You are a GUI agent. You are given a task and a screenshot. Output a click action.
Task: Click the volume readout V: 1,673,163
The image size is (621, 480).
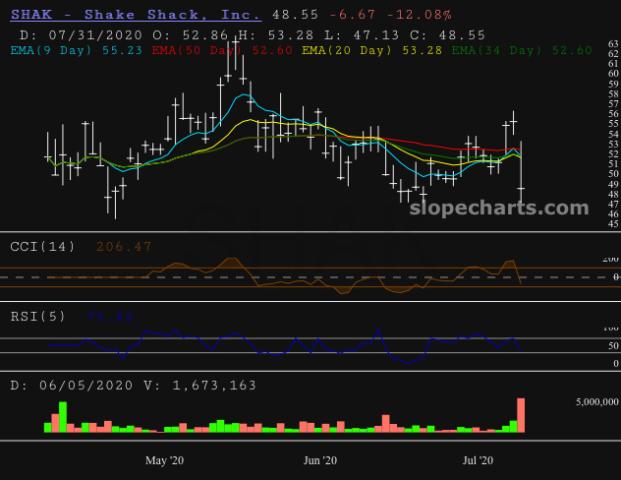(200, 385)
